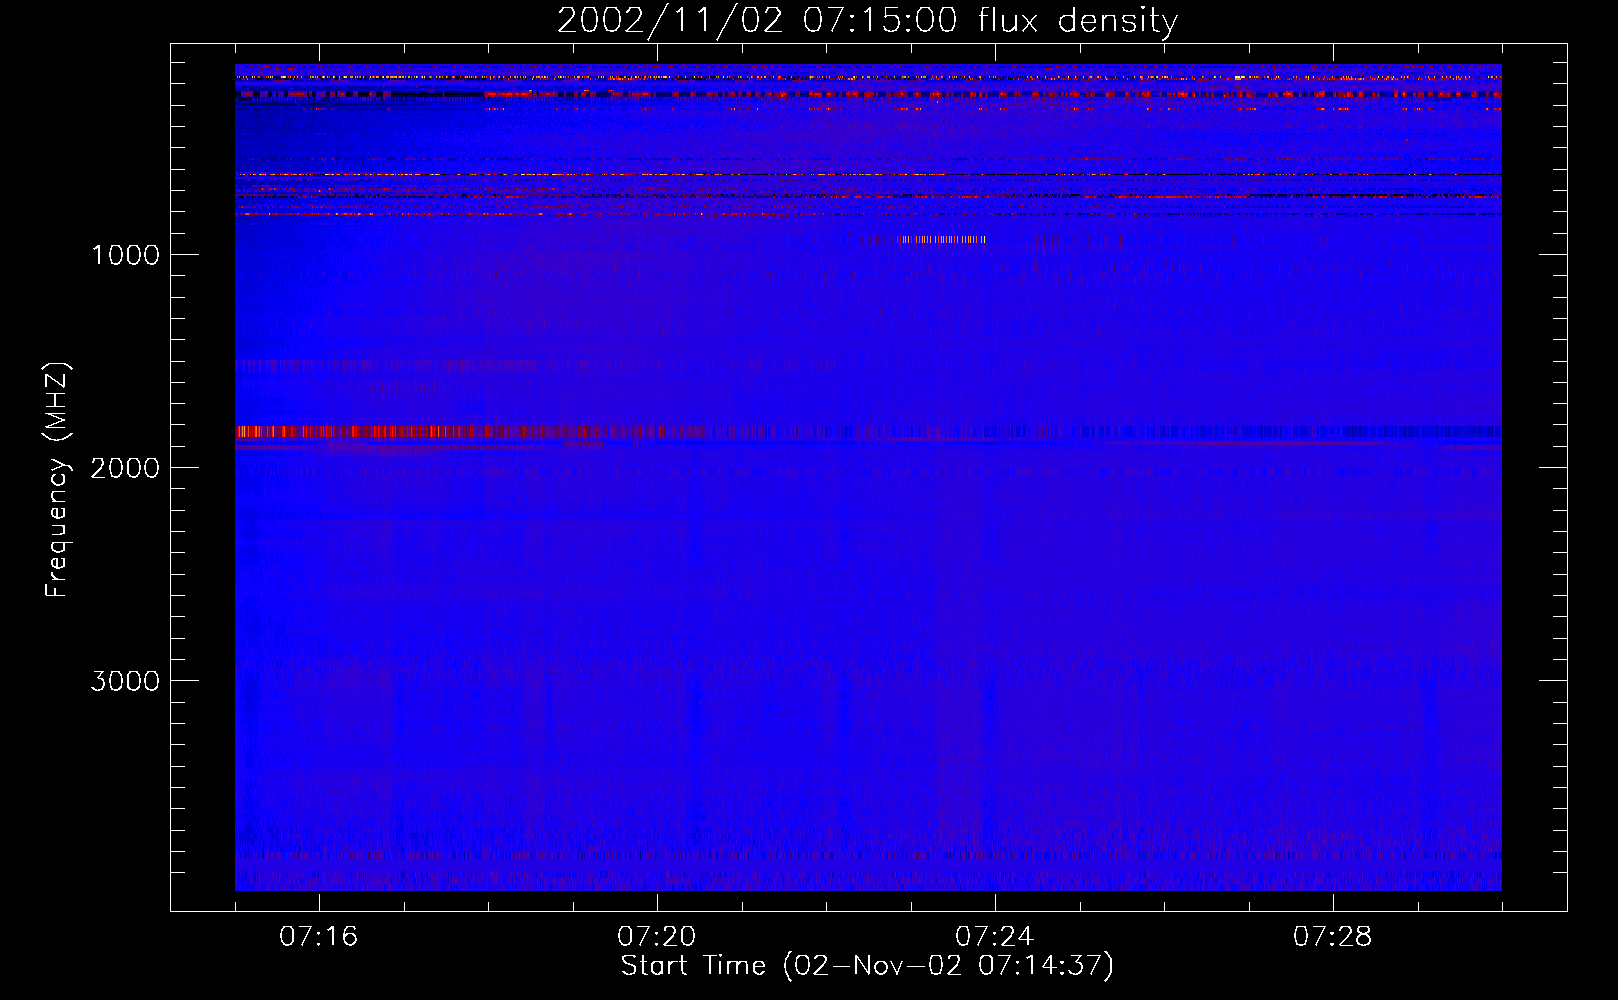Select the 'Frequency (MHZ)' axis label
The image size is (1618, 1000).
coord(57,480)
